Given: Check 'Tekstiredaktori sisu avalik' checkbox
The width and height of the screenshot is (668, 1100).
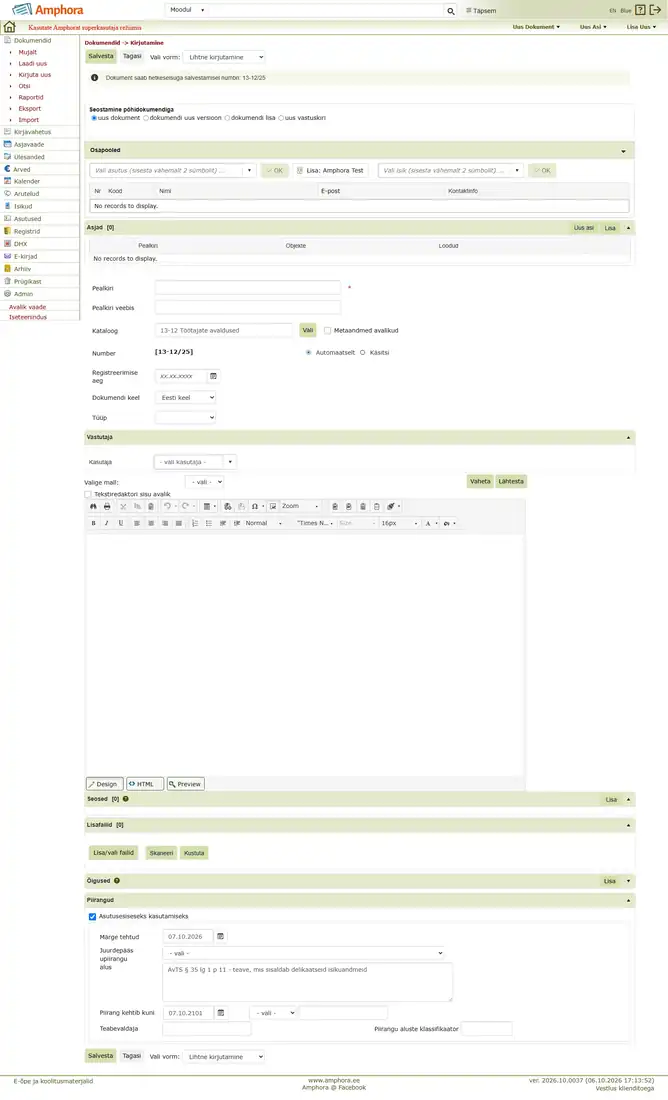Looking at the screenshot, I should [88, 495].
